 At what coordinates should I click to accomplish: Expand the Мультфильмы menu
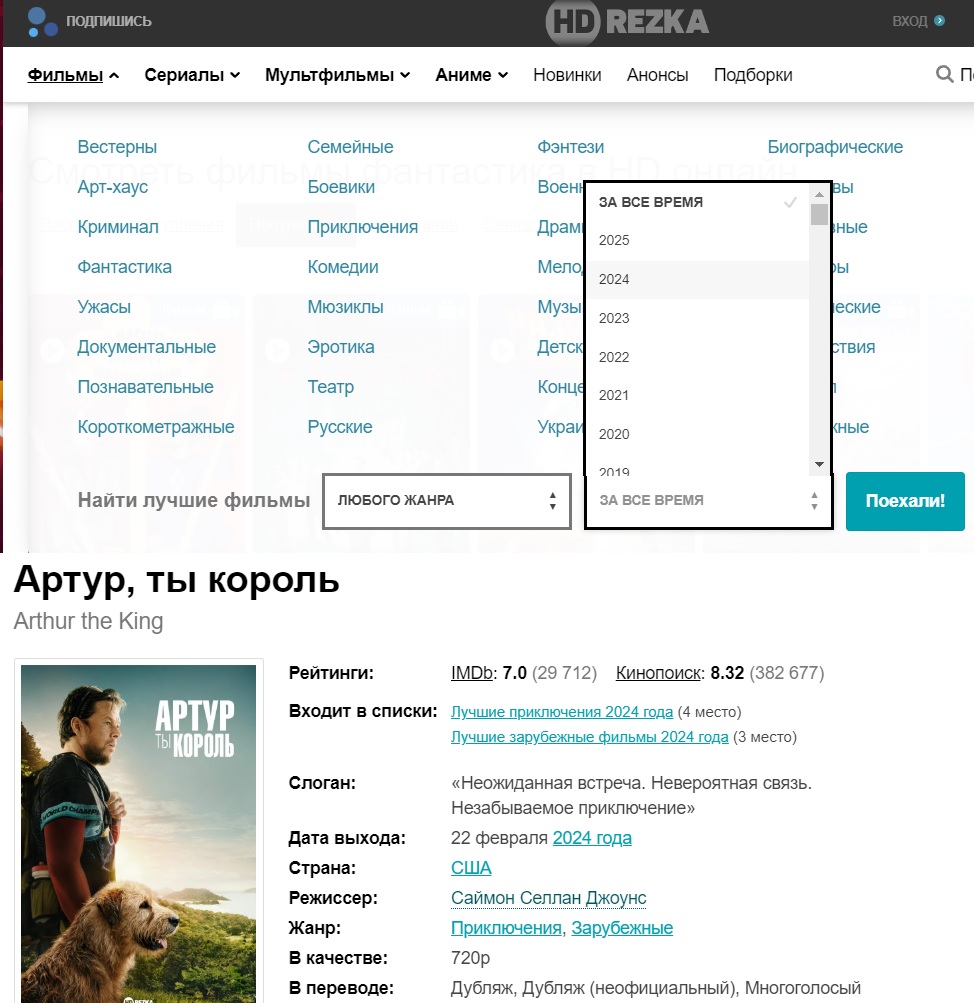tap(337, 75)
